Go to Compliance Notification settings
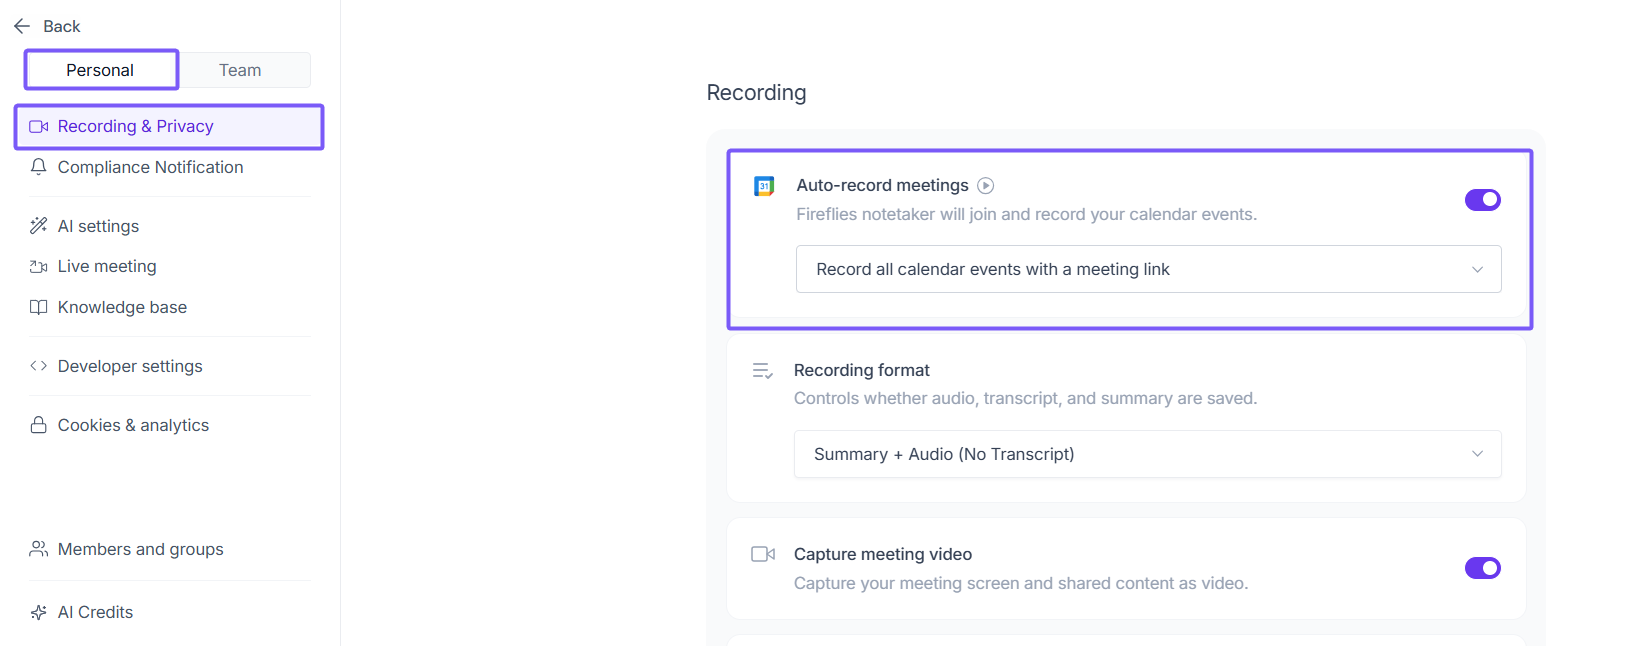 tap(150, 167)
